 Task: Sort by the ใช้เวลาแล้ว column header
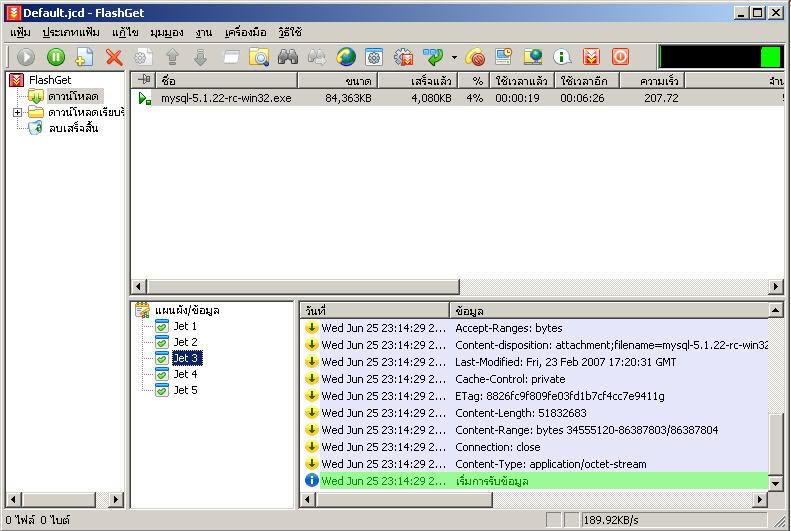coord(522,81)
